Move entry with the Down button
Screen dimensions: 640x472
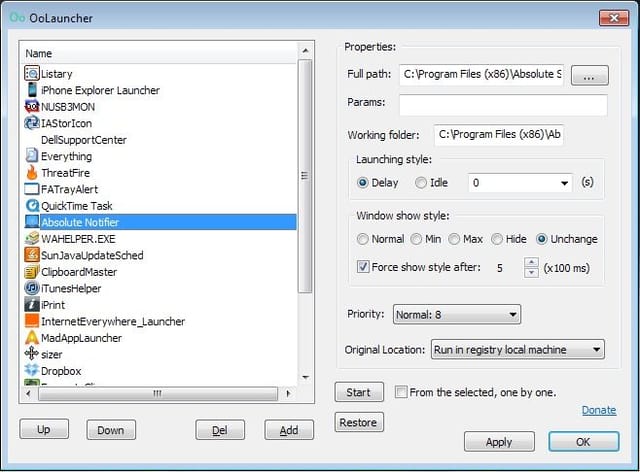(111, 430)
